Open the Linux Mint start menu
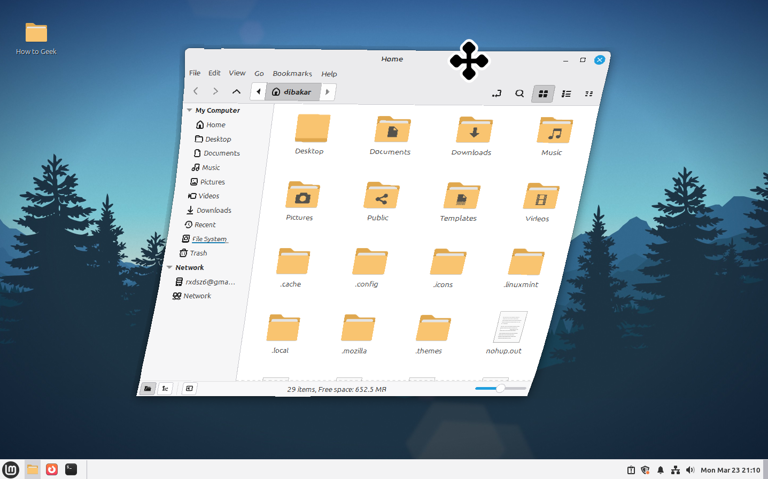The height and width of the screenshot is (479, 768). (11, 469)
